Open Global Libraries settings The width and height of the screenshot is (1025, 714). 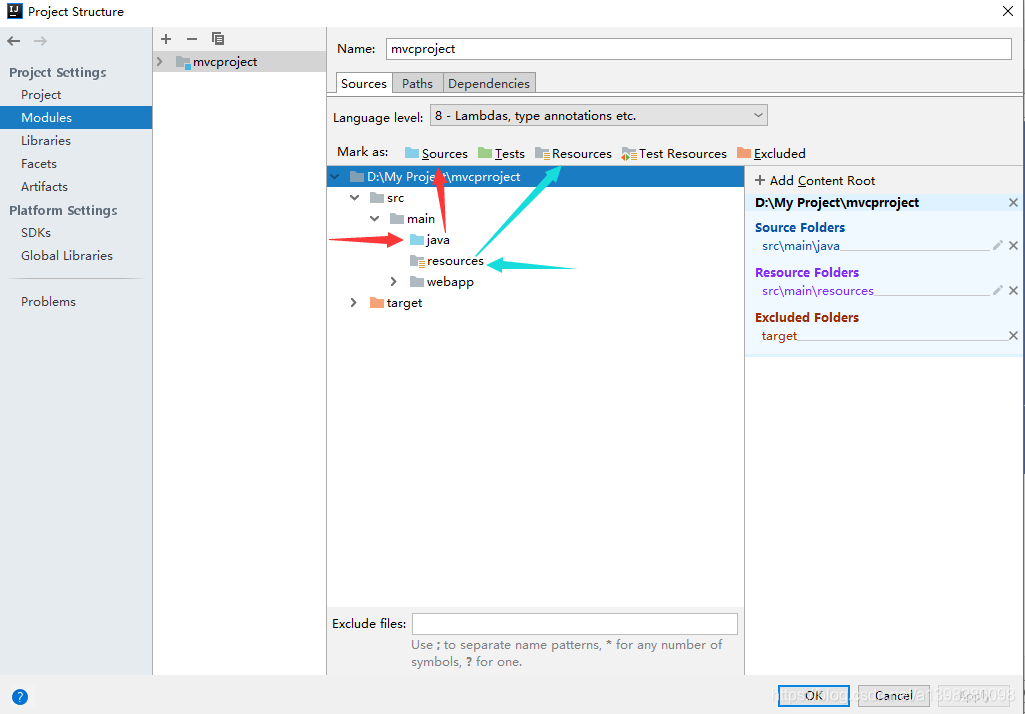pos(67,256)
